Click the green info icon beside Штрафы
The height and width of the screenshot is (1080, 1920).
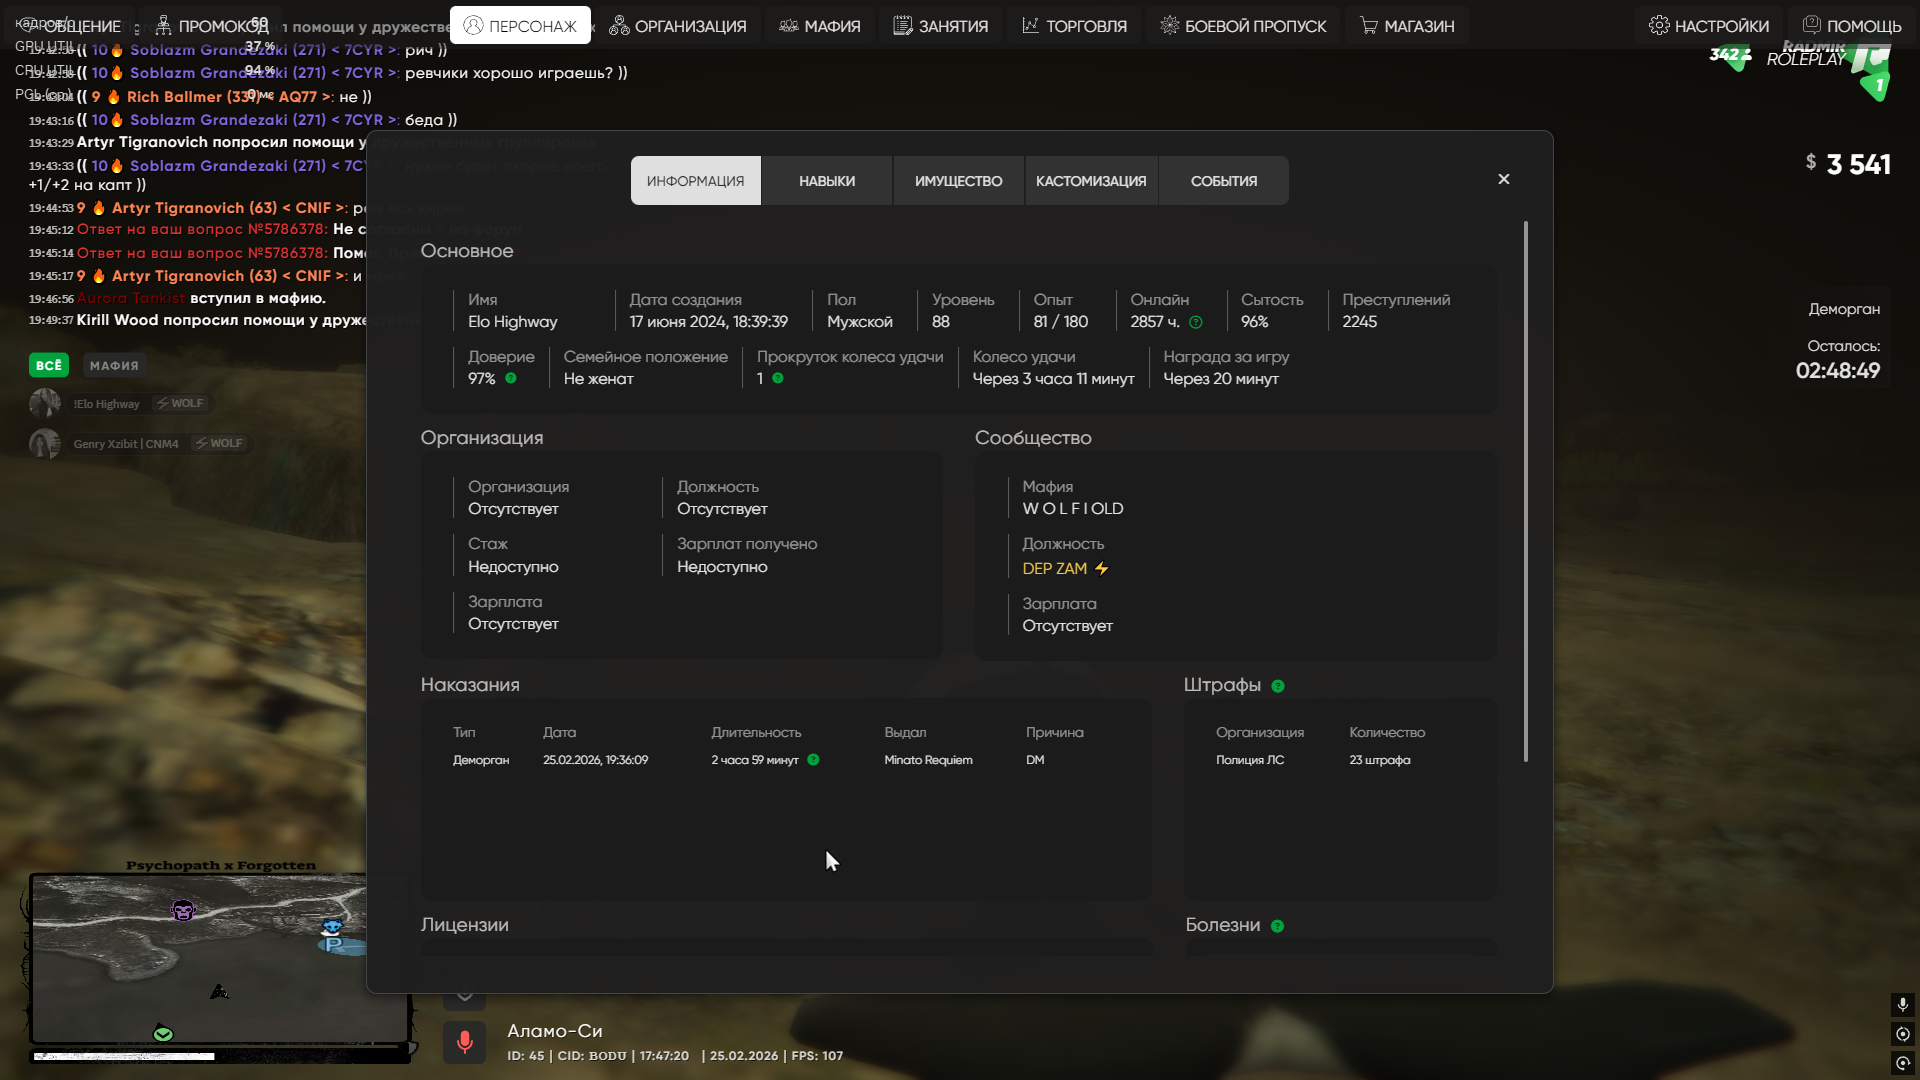pos(1277,686)
